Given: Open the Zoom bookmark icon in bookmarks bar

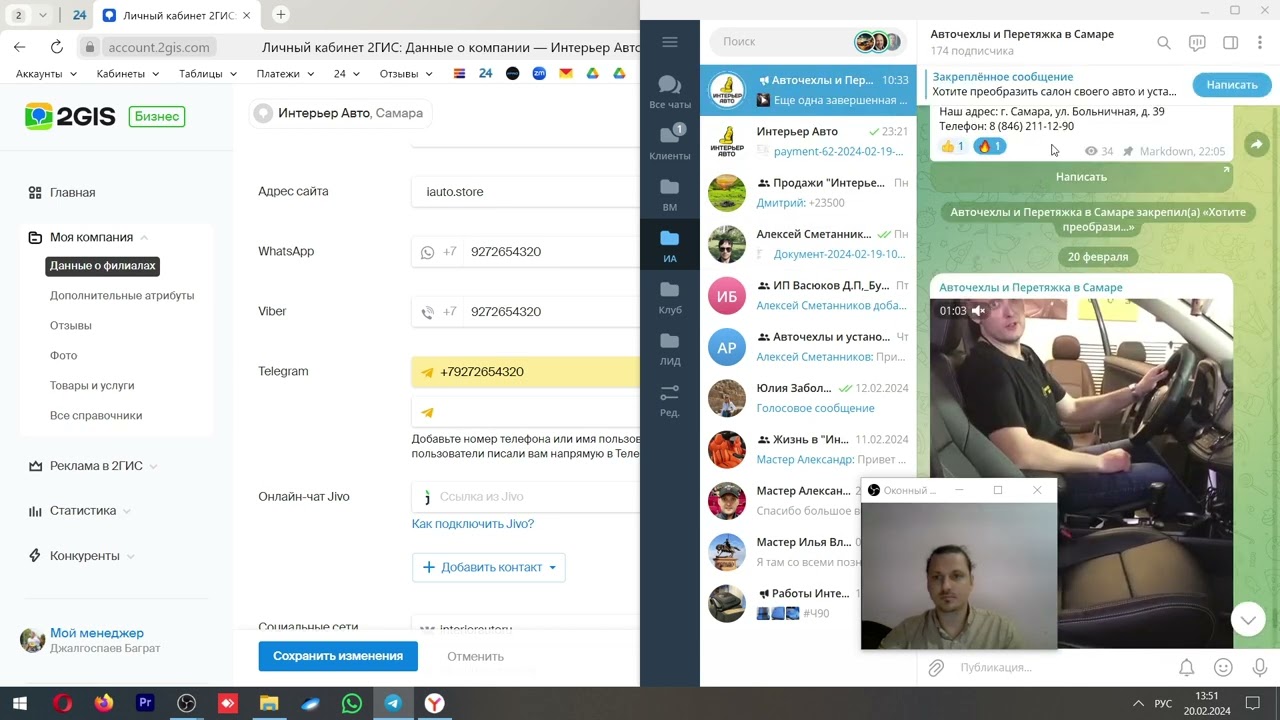Looking at the screenshot, I should pos(539,74).
